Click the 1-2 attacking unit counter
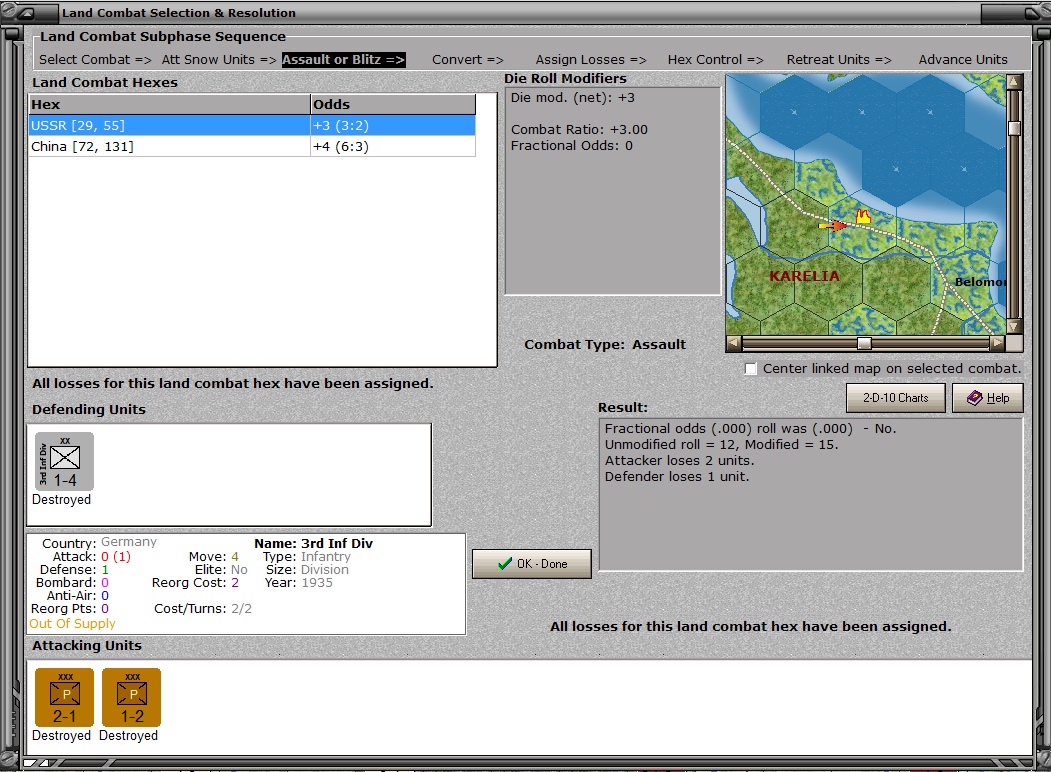Image resolution: width=1051 pixels, height=772 pixels. (132, 697)
